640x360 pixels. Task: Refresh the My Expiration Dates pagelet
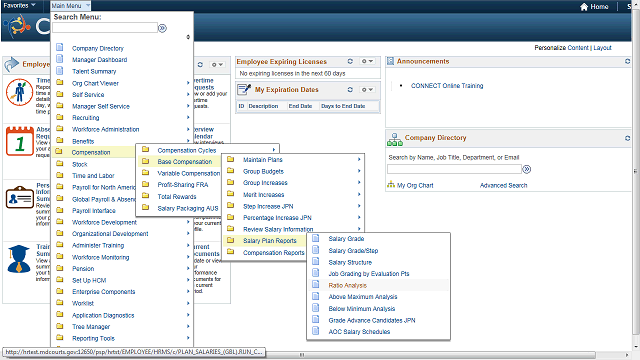[x=350, y=89]
